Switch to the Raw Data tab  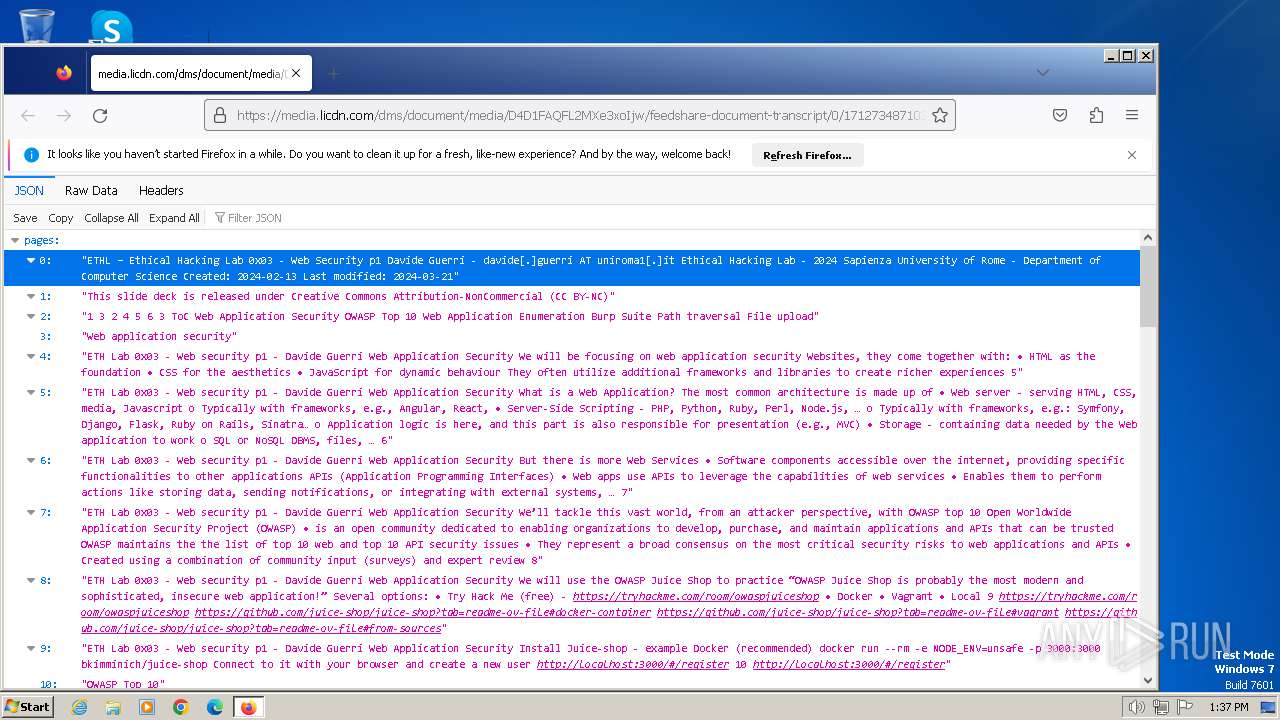(91, 190)
